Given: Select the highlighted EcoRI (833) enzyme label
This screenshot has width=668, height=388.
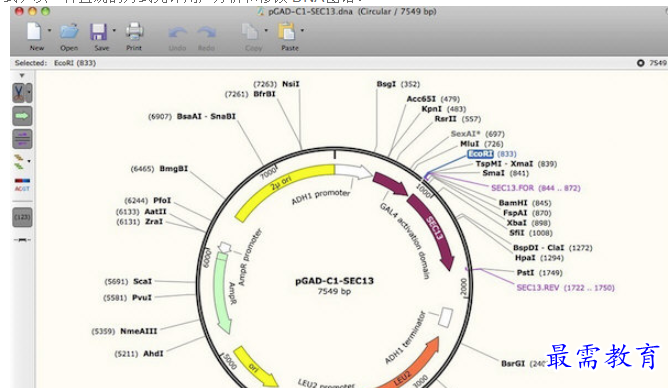Looking at the screenshot, I should 492,154.
